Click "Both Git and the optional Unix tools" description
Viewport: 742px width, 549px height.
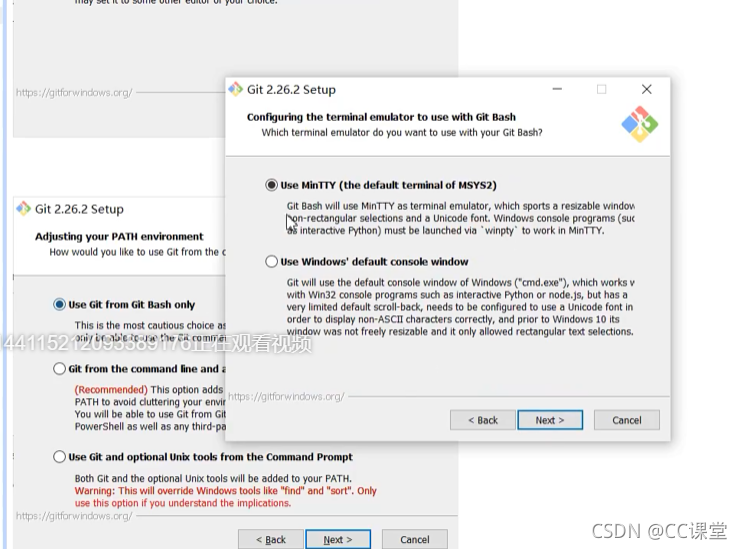[x=213, y=478]
